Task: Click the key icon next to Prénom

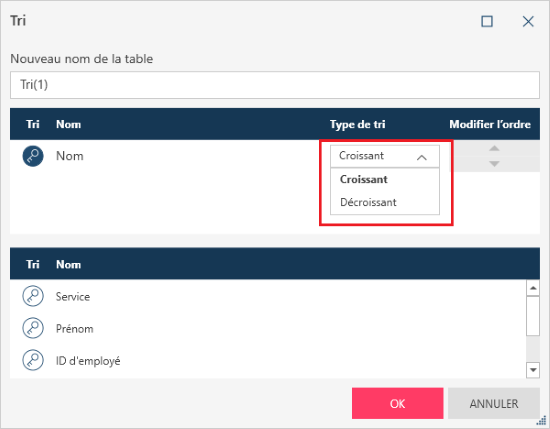Action: point(33,328)
